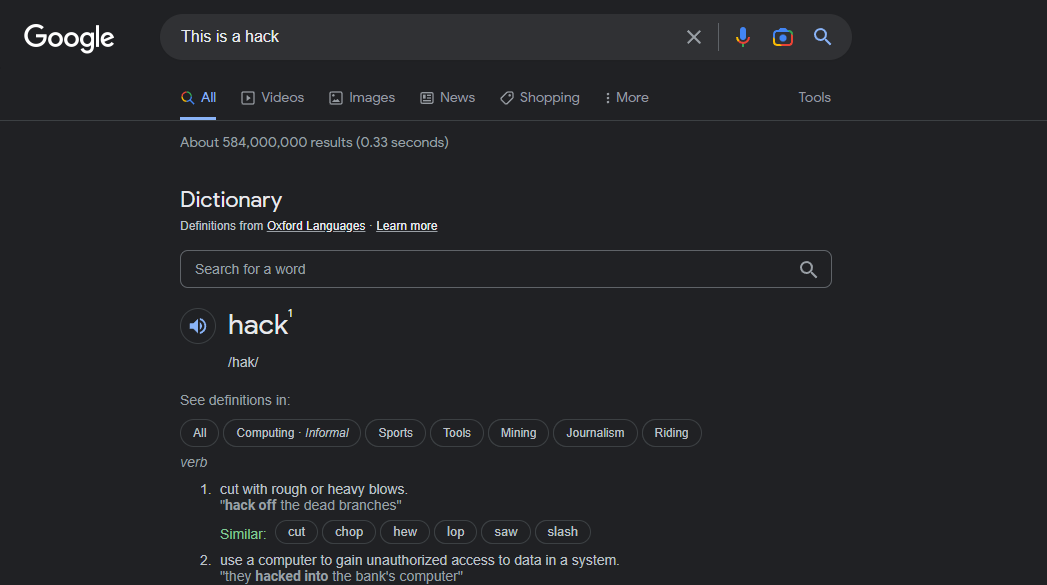Open the Shopping tab
Screen dimensions: 1047x585
540,98
